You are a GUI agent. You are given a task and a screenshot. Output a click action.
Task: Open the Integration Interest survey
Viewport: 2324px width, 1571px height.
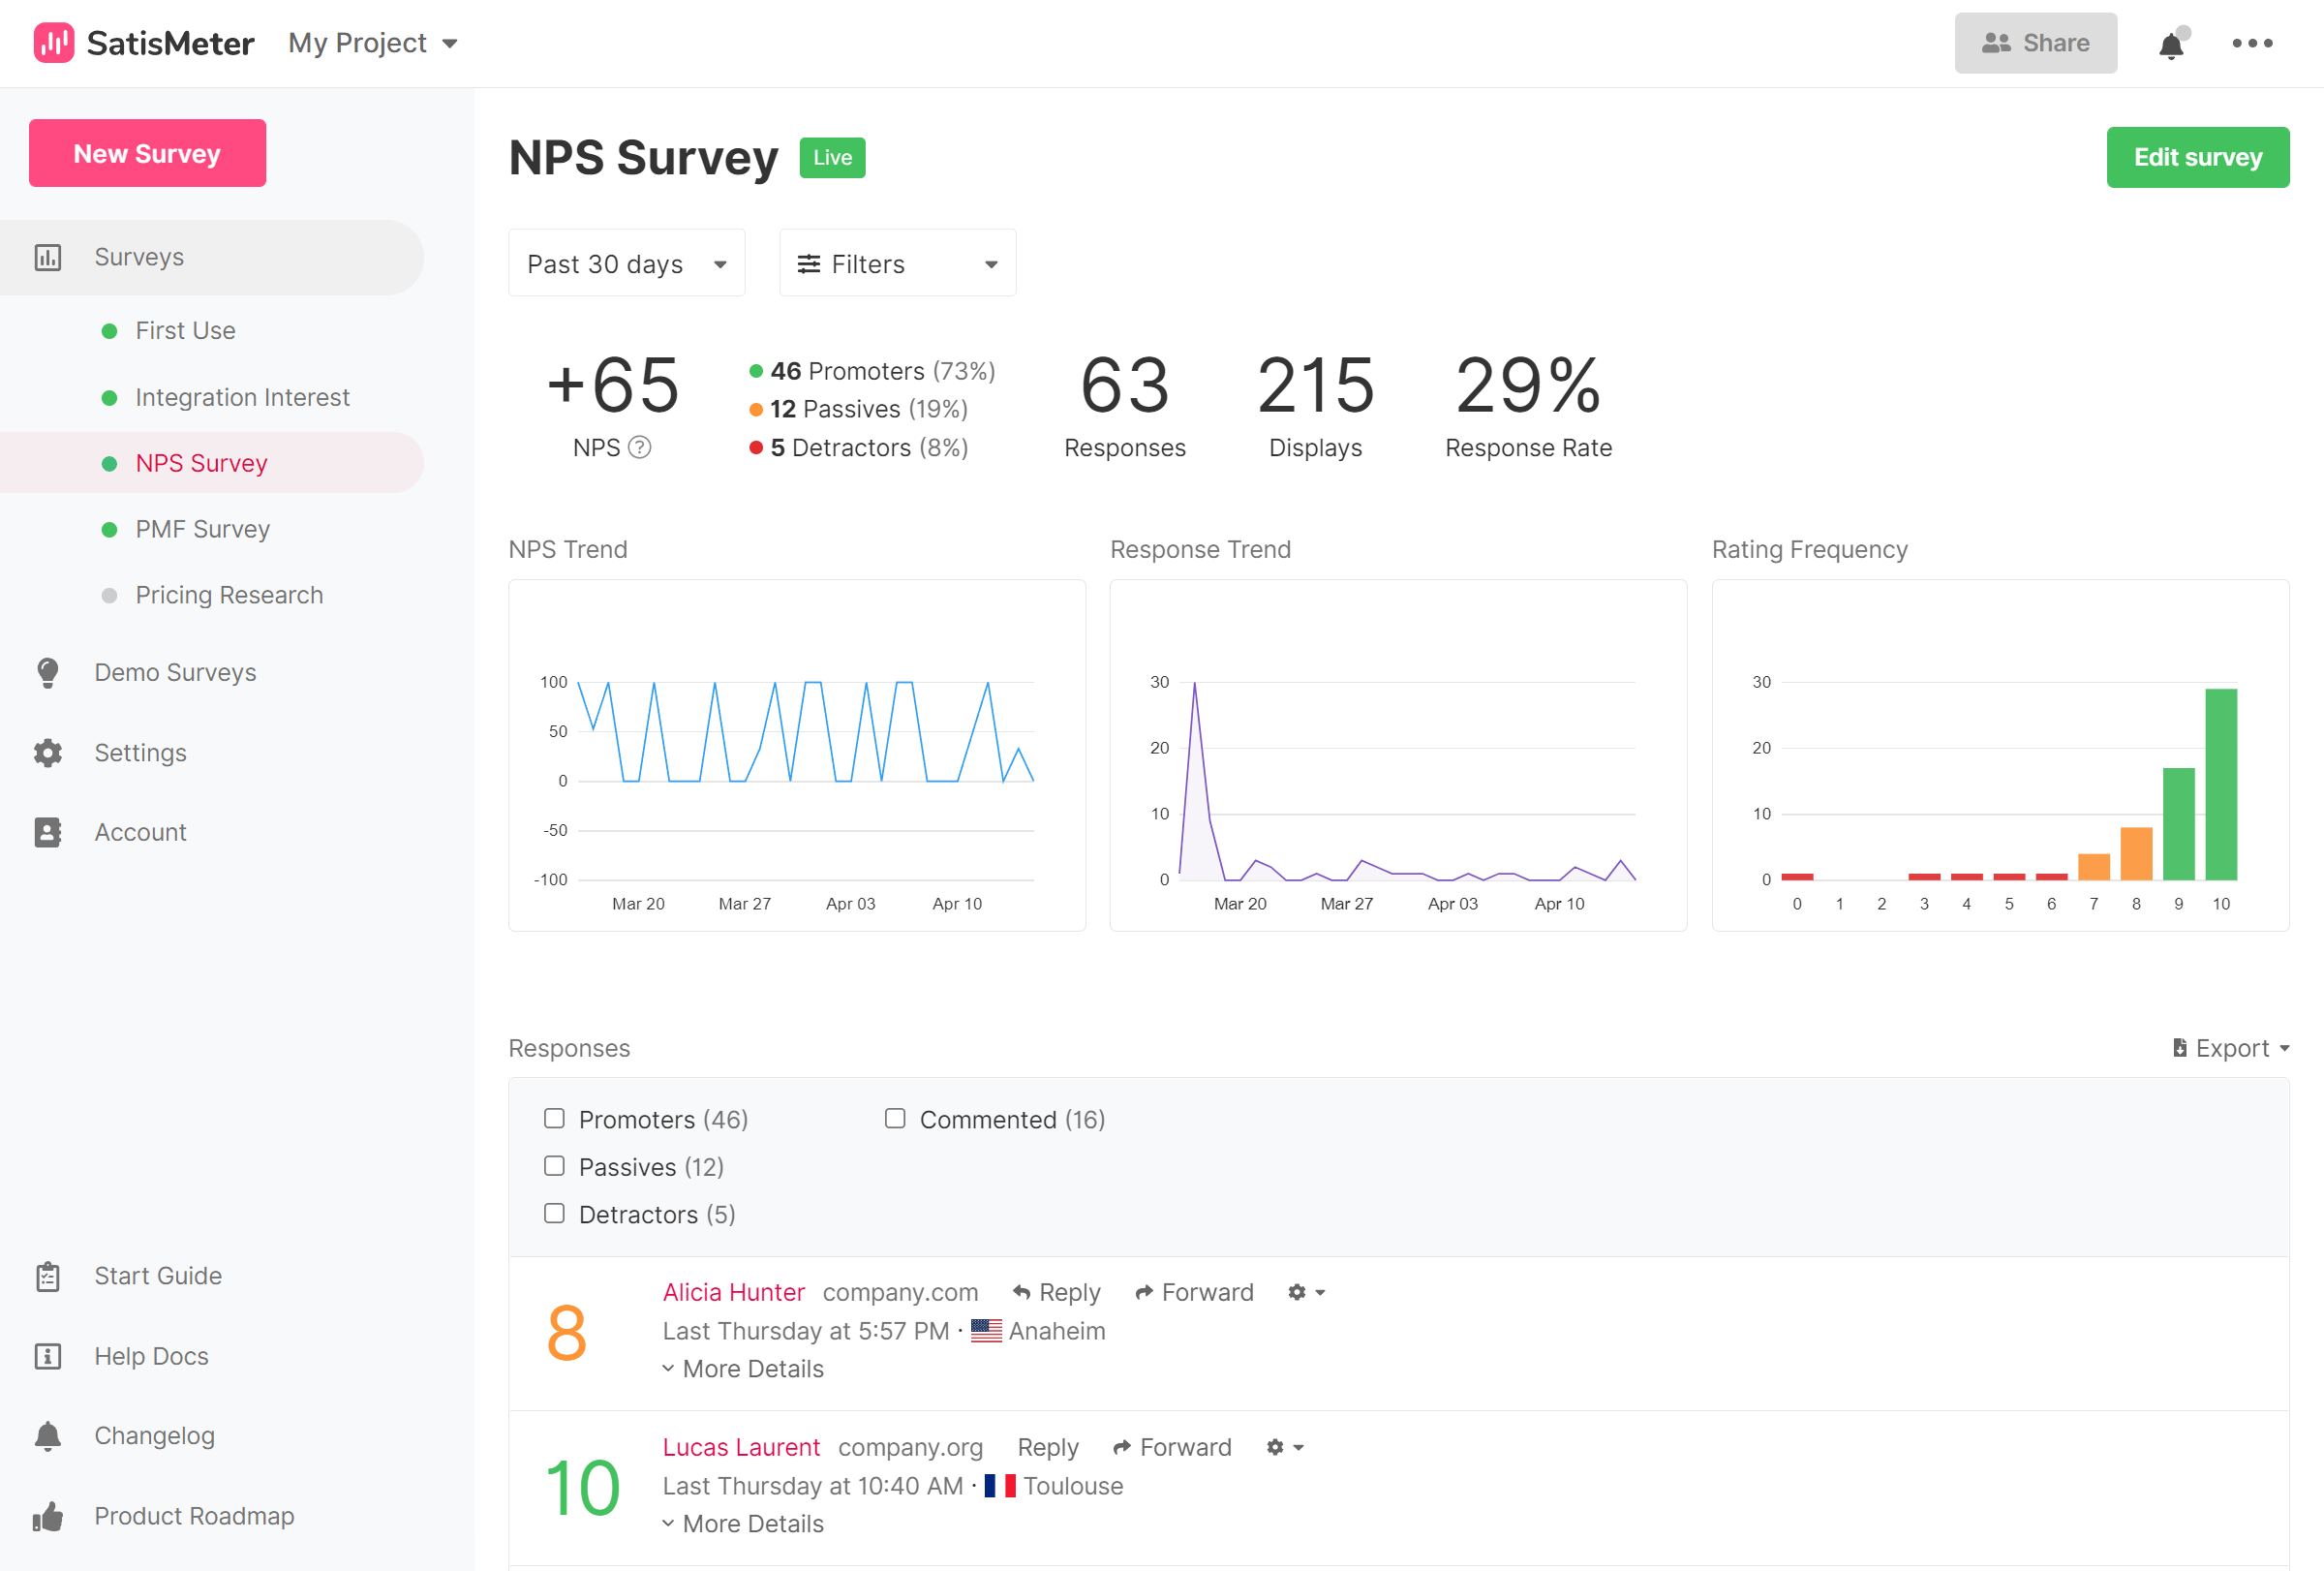[x=240, y=396]
